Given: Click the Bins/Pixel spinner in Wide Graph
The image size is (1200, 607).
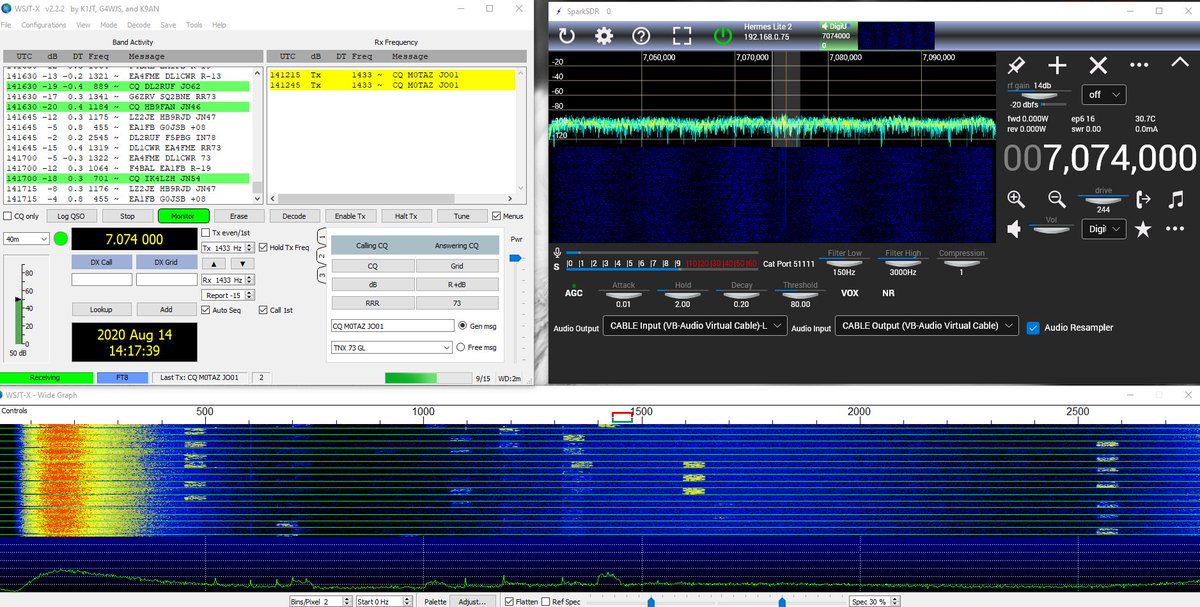Looking at the screenshot, I should (322, 602).
